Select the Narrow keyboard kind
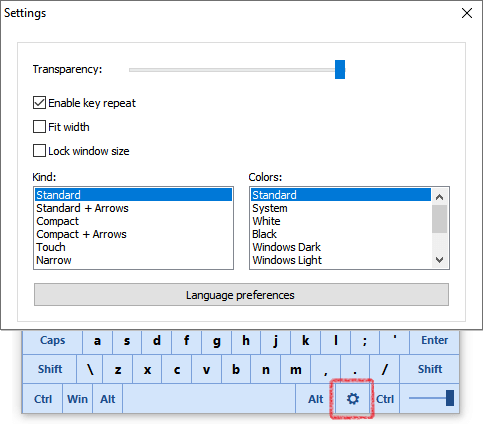This screenshot has width=483, height=424. [x=133, y=260]
